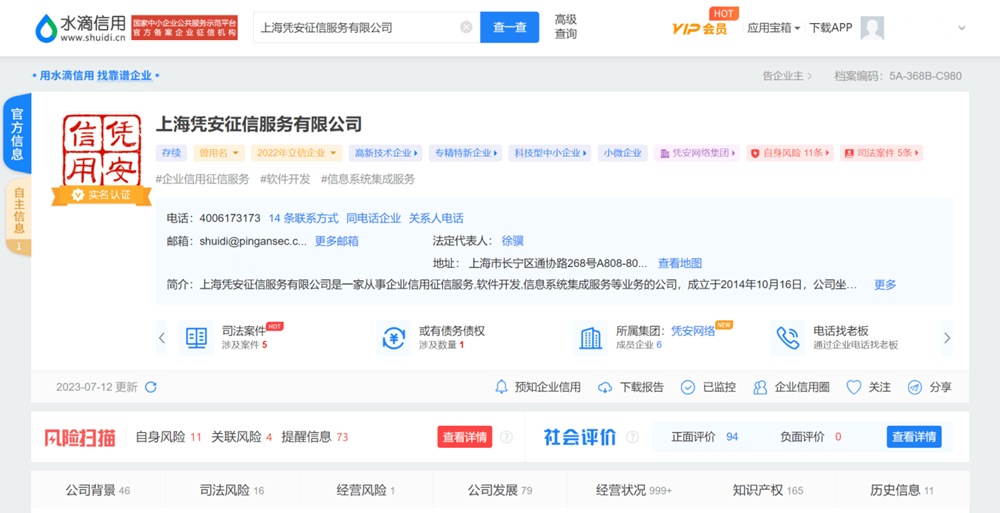The image size is (1000, 513).
Task: Click blue 查看详情 in 社会评价
Action: 914,437
